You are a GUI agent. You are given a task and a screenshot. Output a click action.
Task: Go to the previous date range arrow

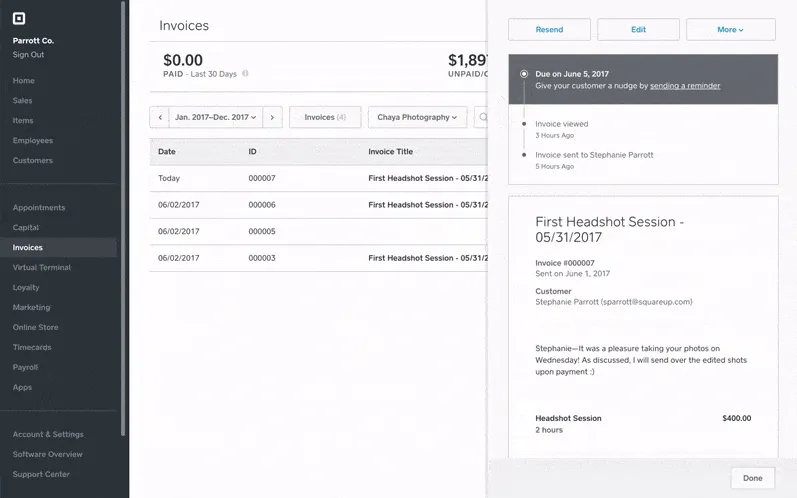(x=160, y=117)
